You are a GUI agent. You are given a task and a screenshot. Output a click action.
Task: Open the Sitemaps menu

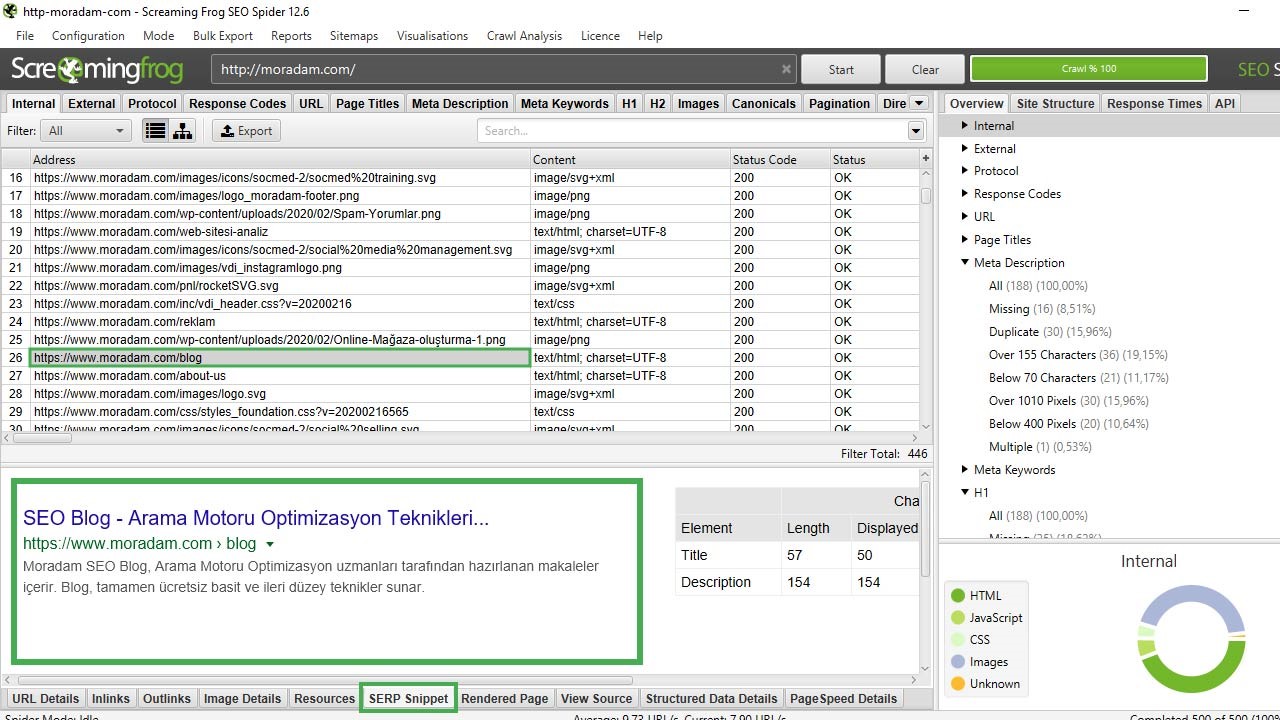pos(354,36)
